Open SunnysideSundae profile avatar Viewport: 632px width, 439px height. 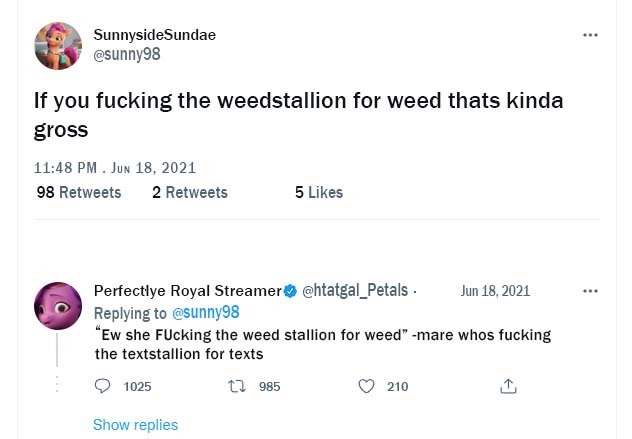(x=58, y=45)
